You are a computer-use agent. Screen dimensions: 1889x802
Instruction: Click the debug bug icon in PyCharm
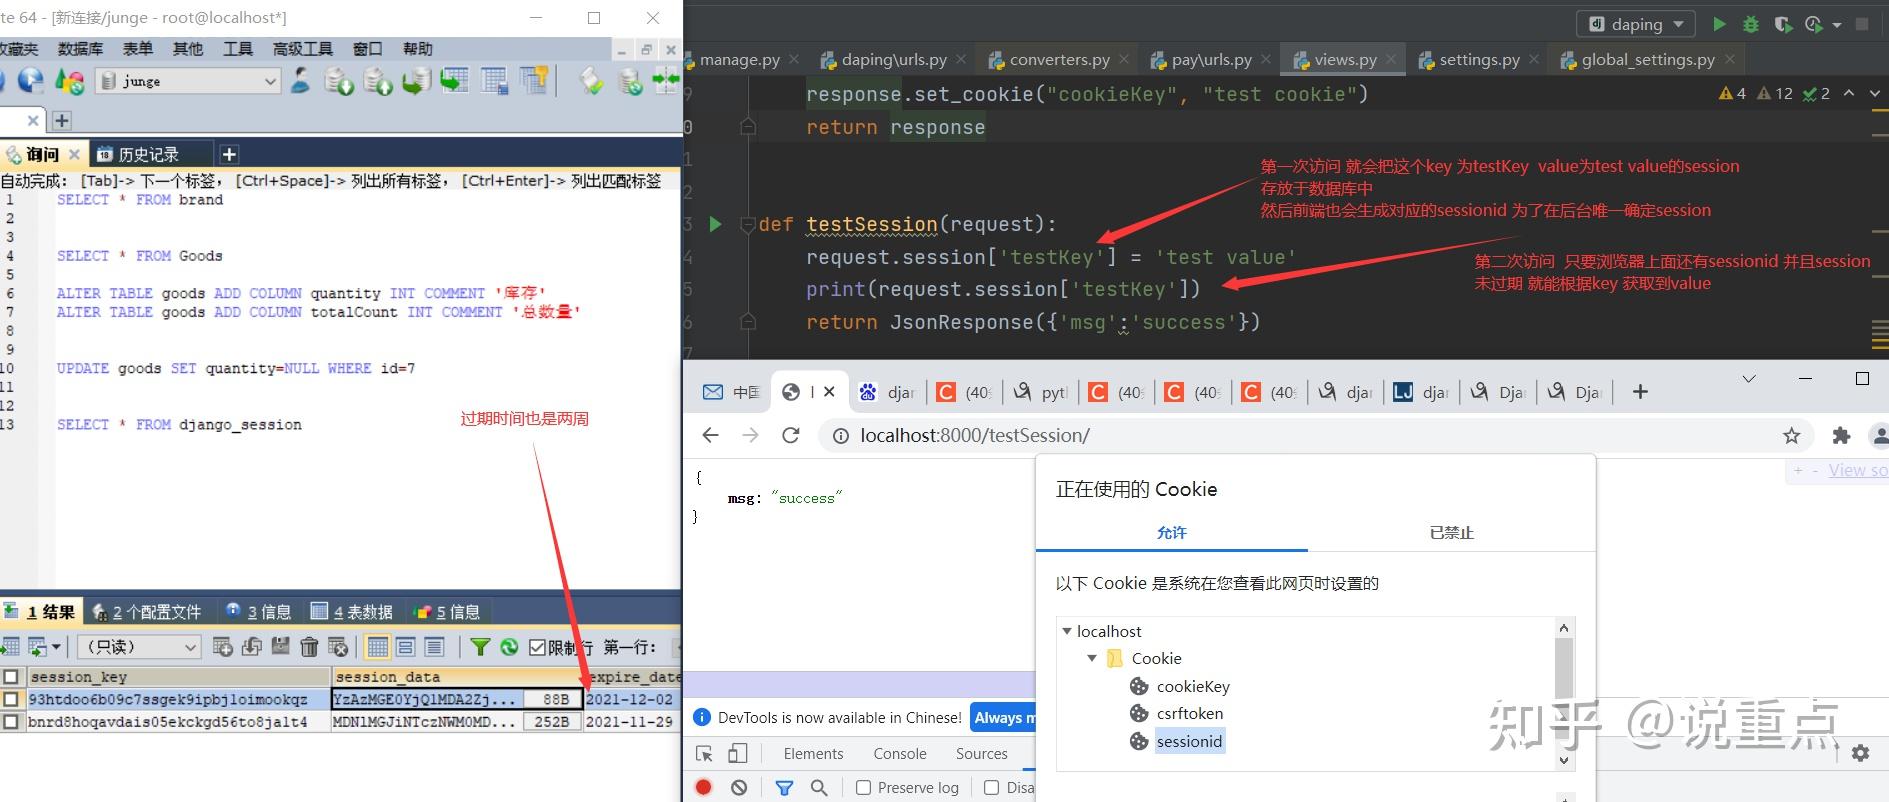(1751, 24)
